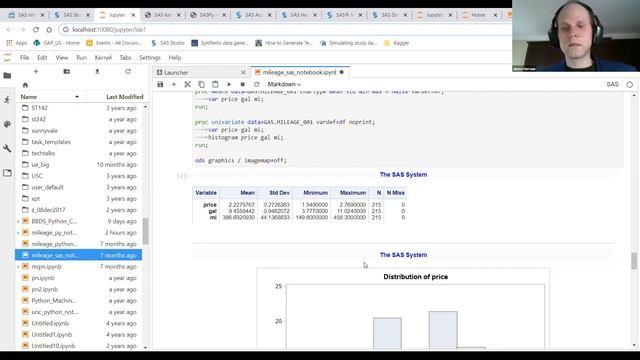
Task: Open the Running sessions sidebar icon
Action: [x=7, y=100]
